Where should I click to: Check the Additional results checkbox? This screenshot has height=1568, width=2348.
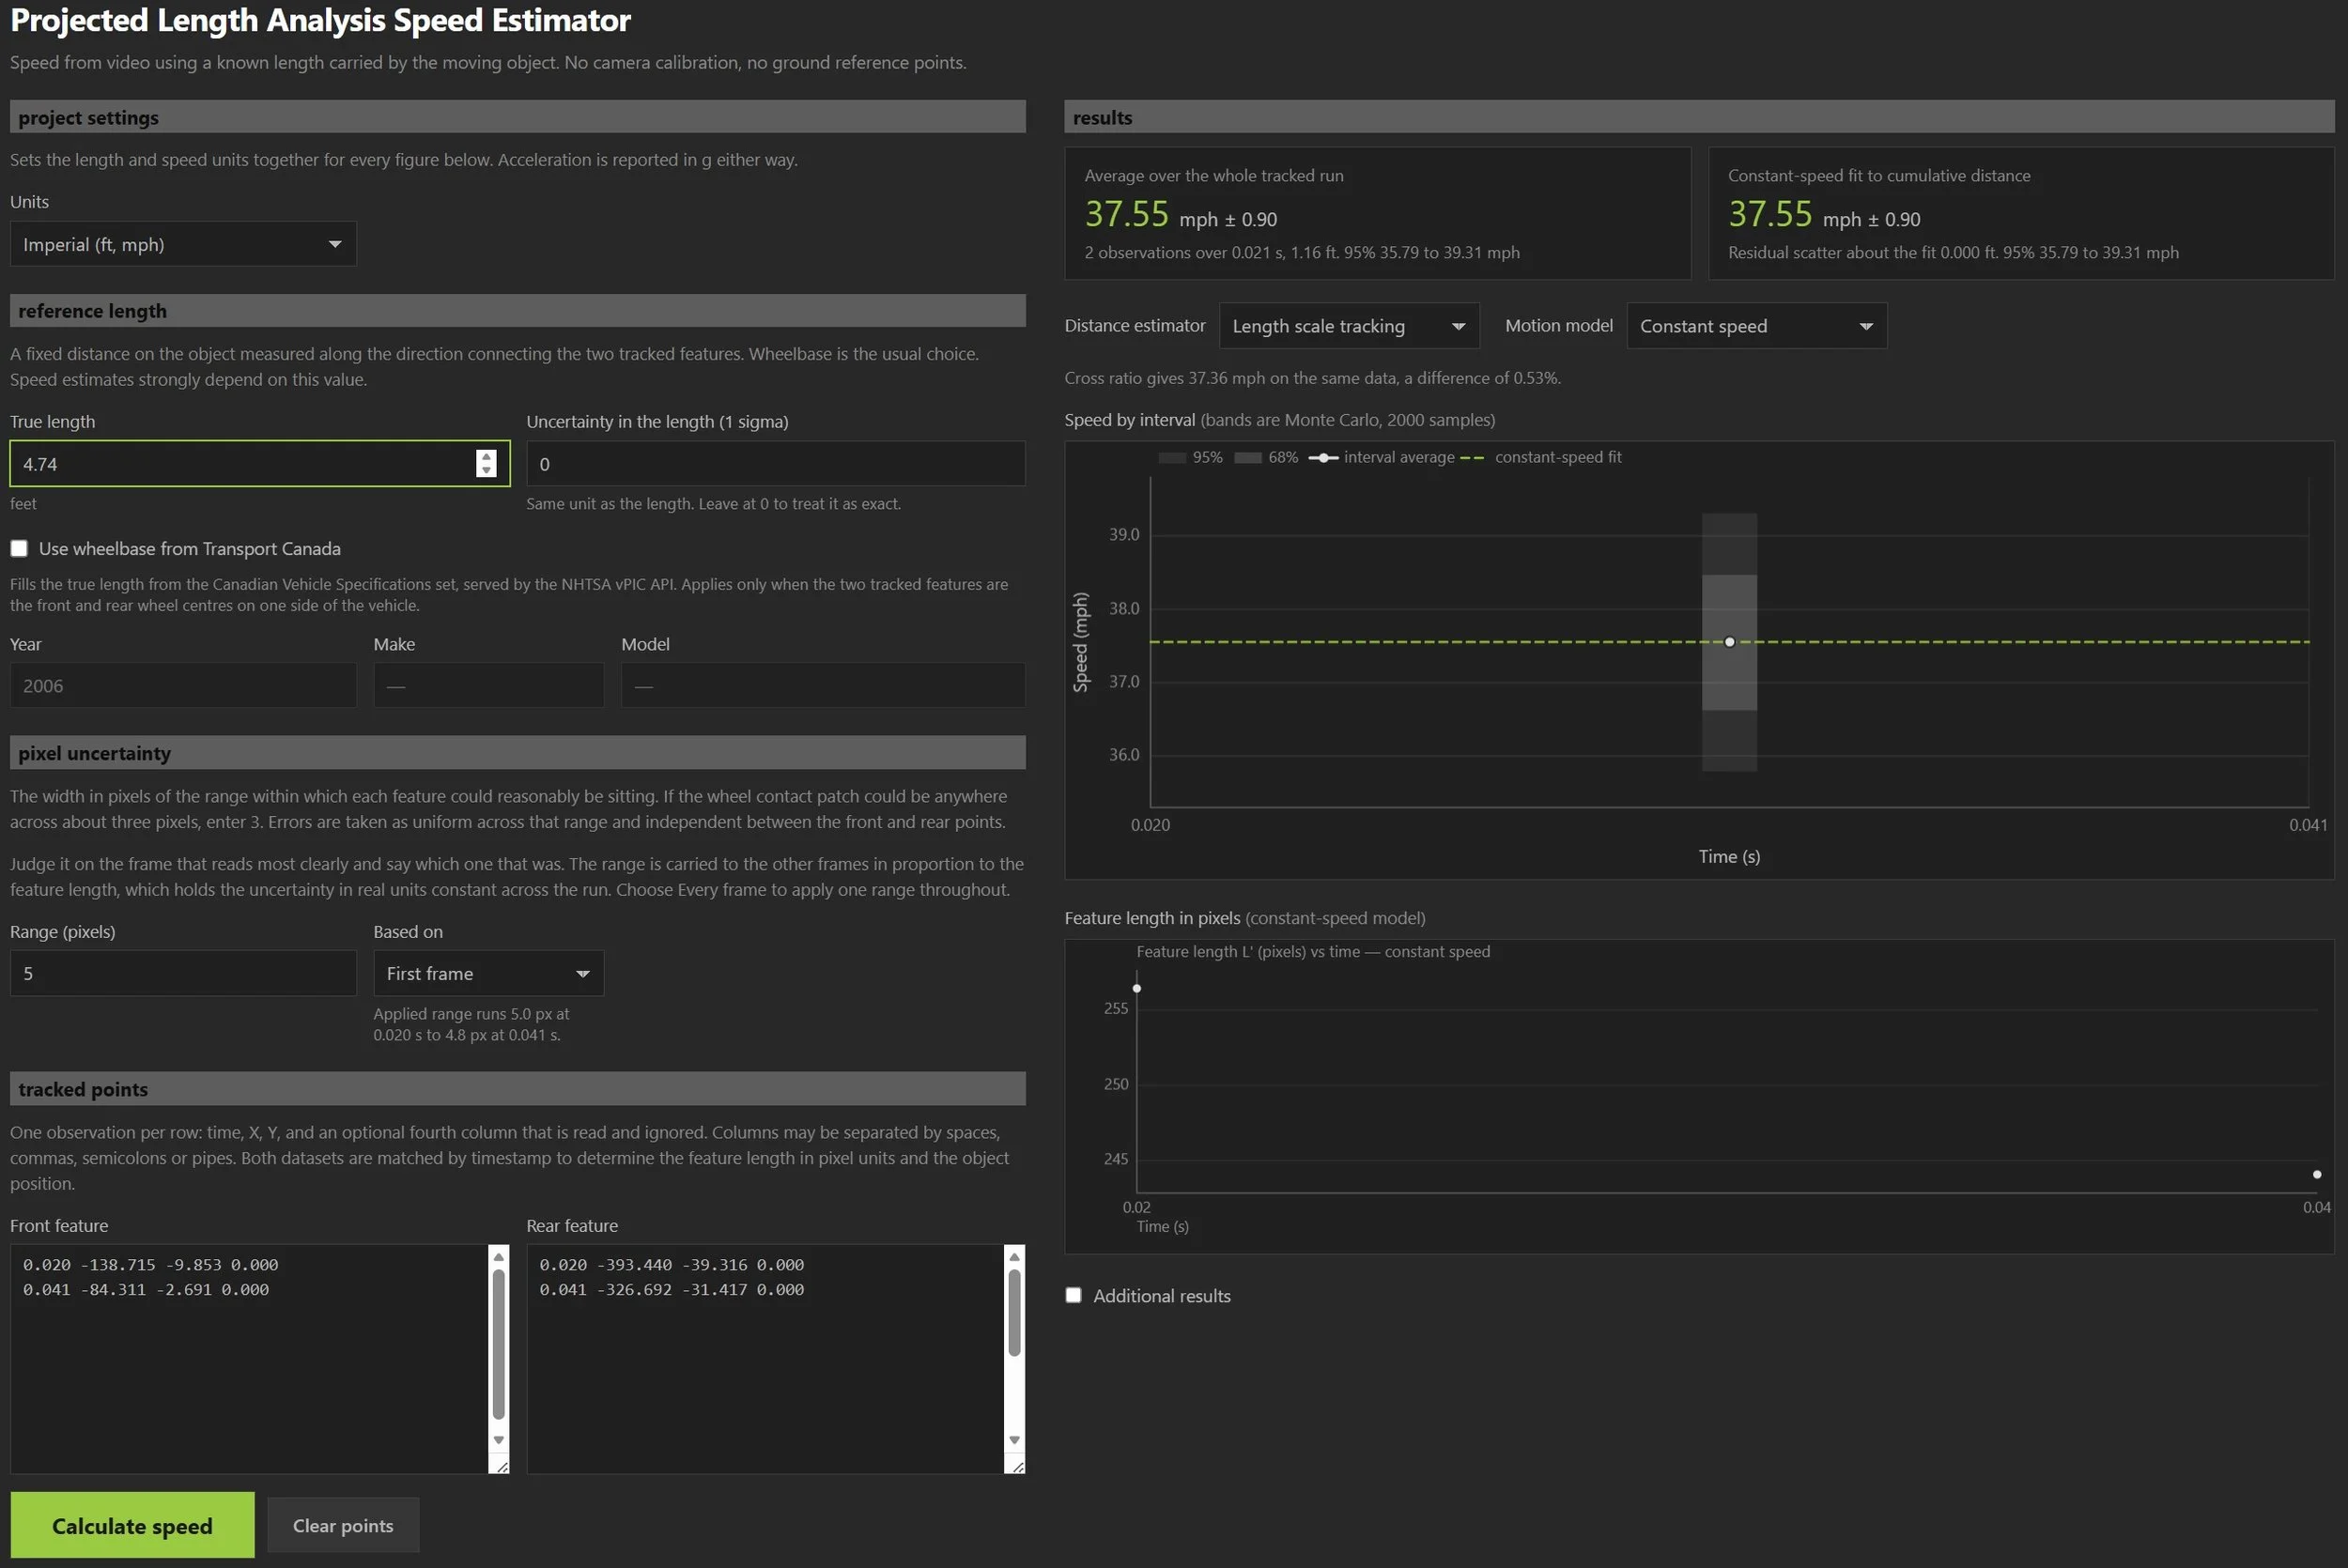tap(1073, 1295)
